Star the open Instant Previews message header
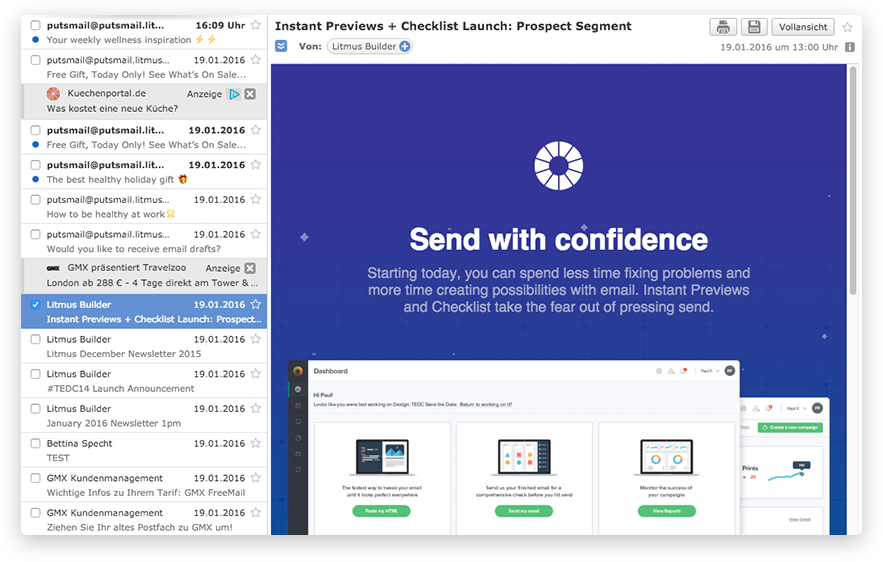 click(x=848, y=27)
